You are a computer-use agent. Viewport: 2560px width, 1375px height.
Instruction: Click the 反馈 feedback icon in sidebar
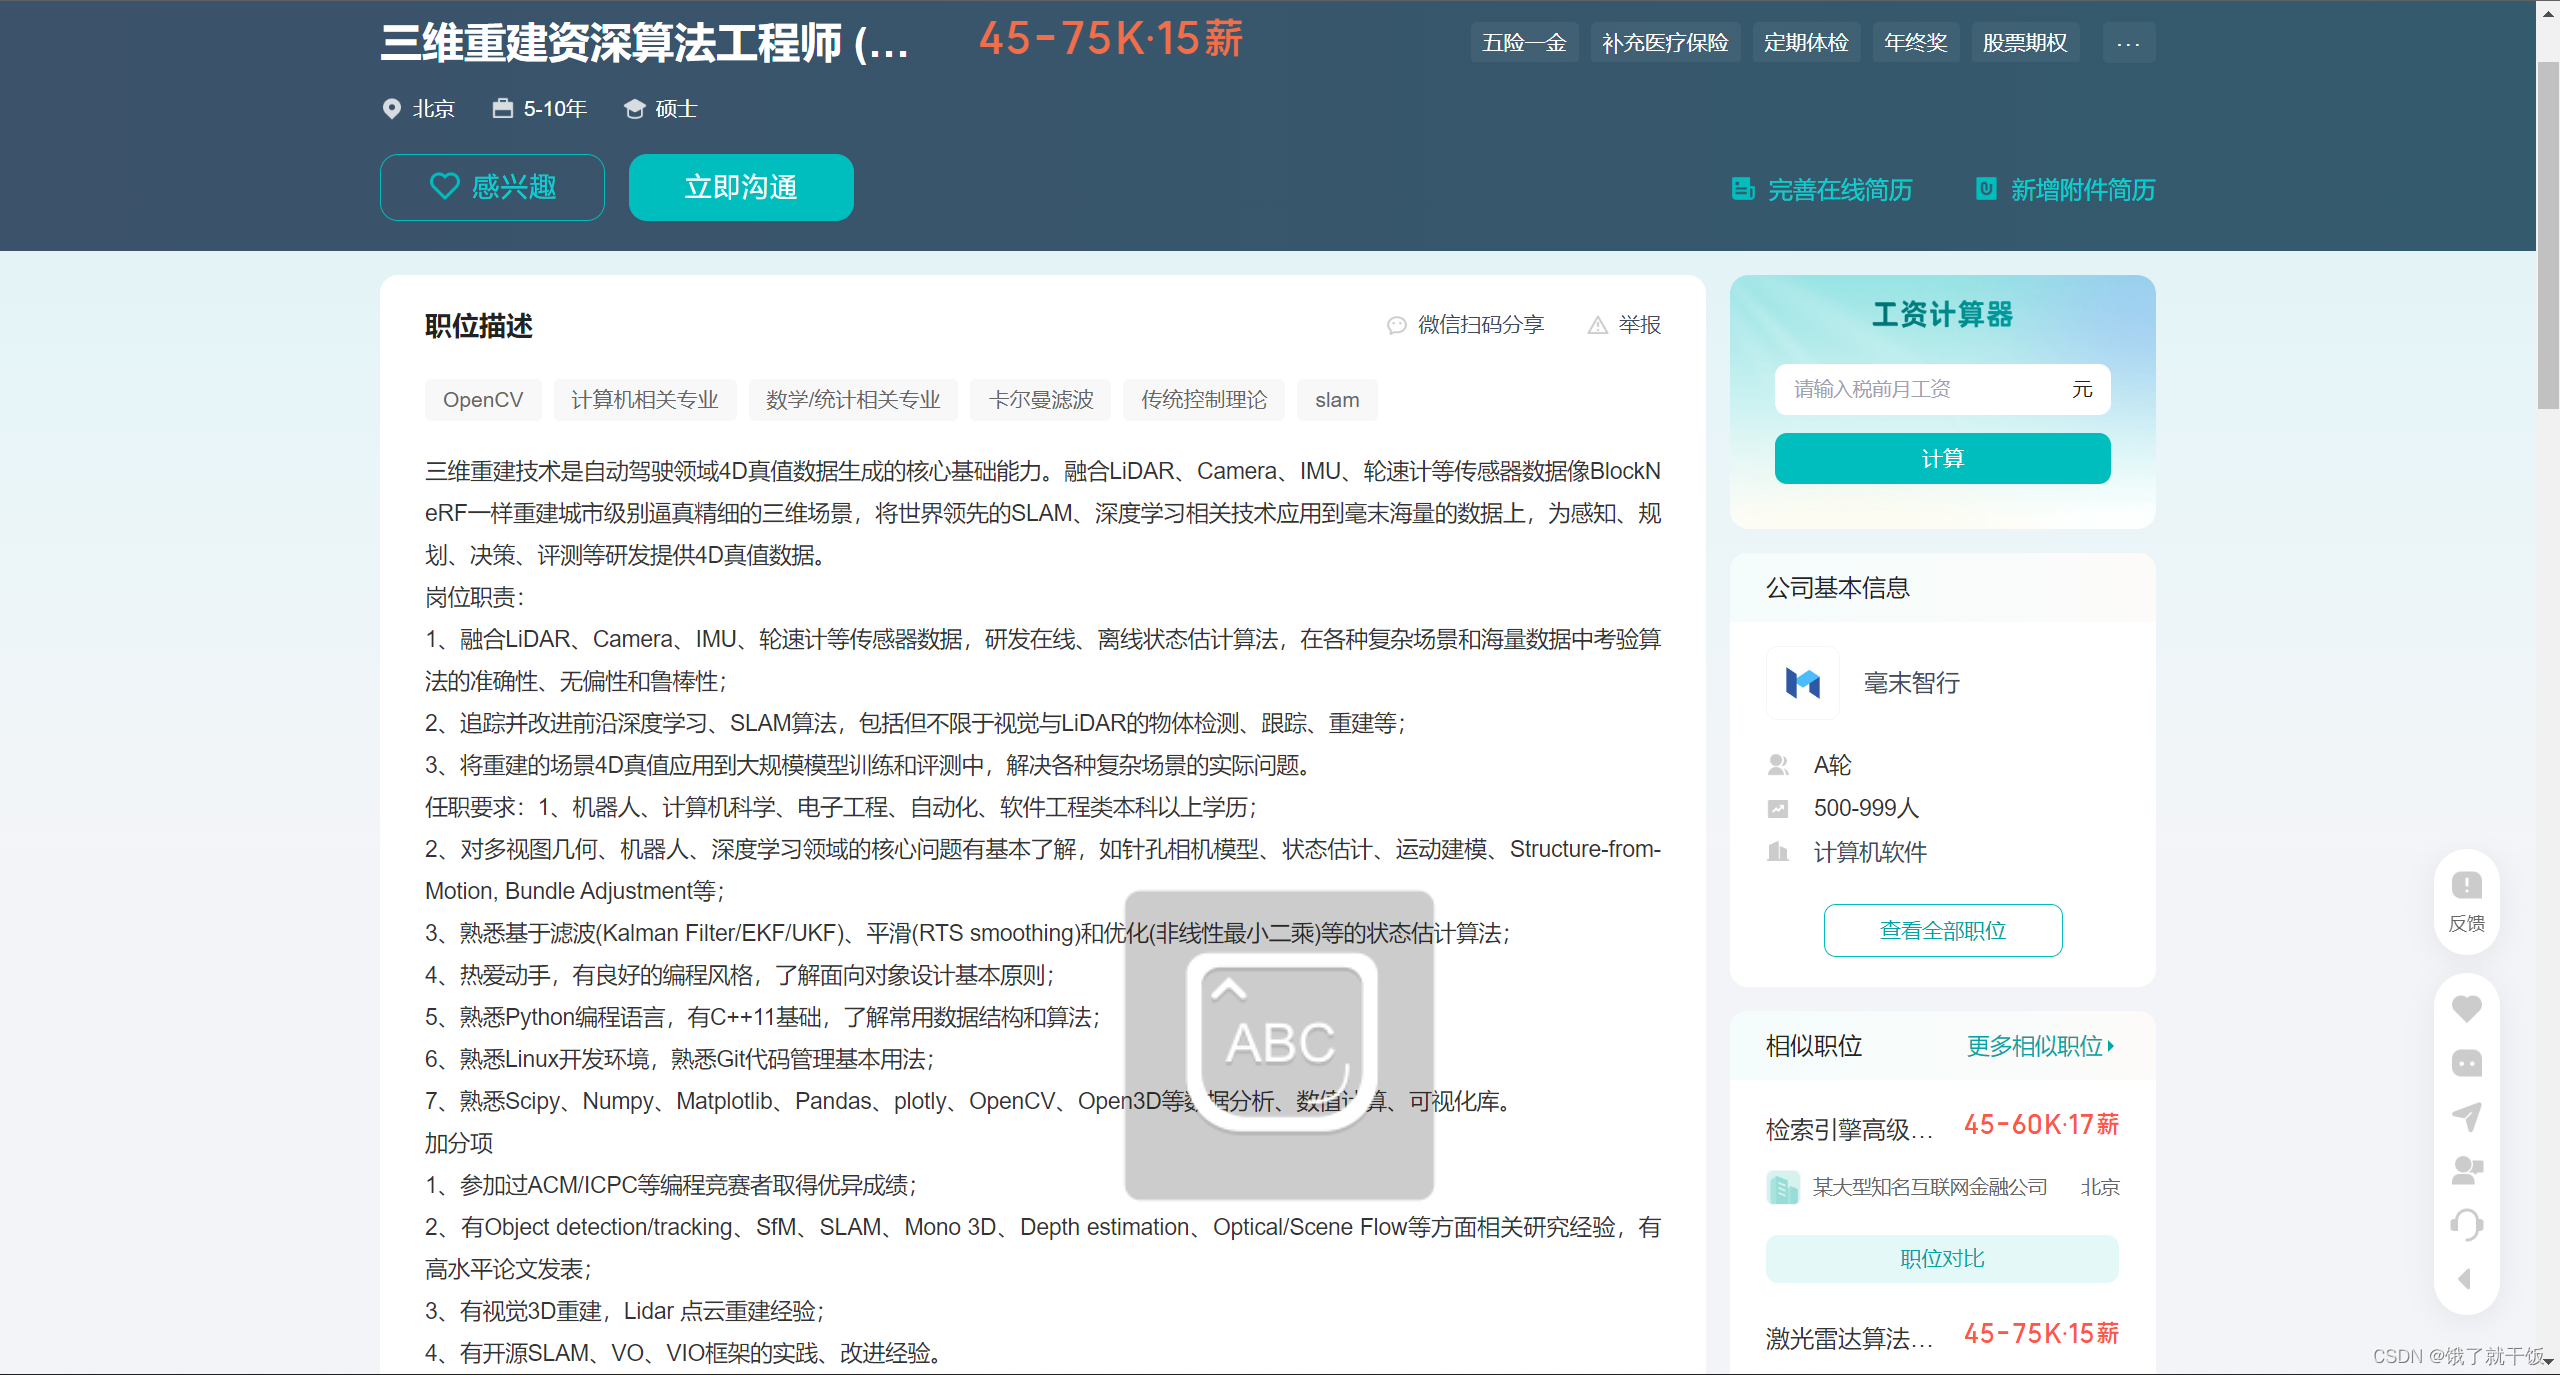(2466, 885)
